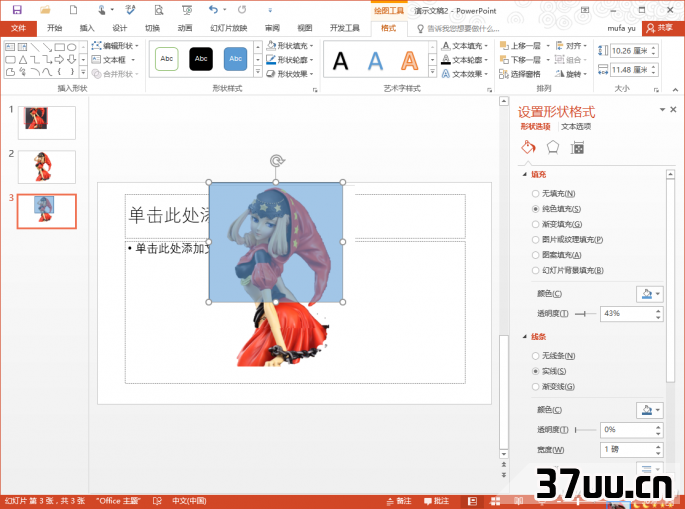Click the rotation handle above the rectangle

[x=276, y=161]
